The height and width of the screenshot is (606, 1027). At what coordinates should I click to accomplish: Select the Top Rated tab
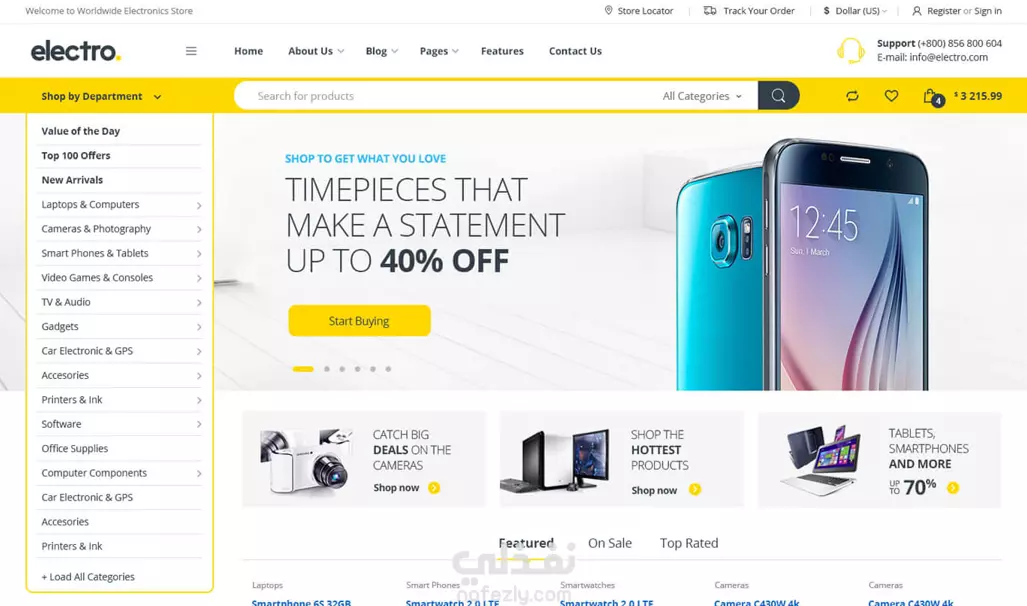[x=689, y=543]
